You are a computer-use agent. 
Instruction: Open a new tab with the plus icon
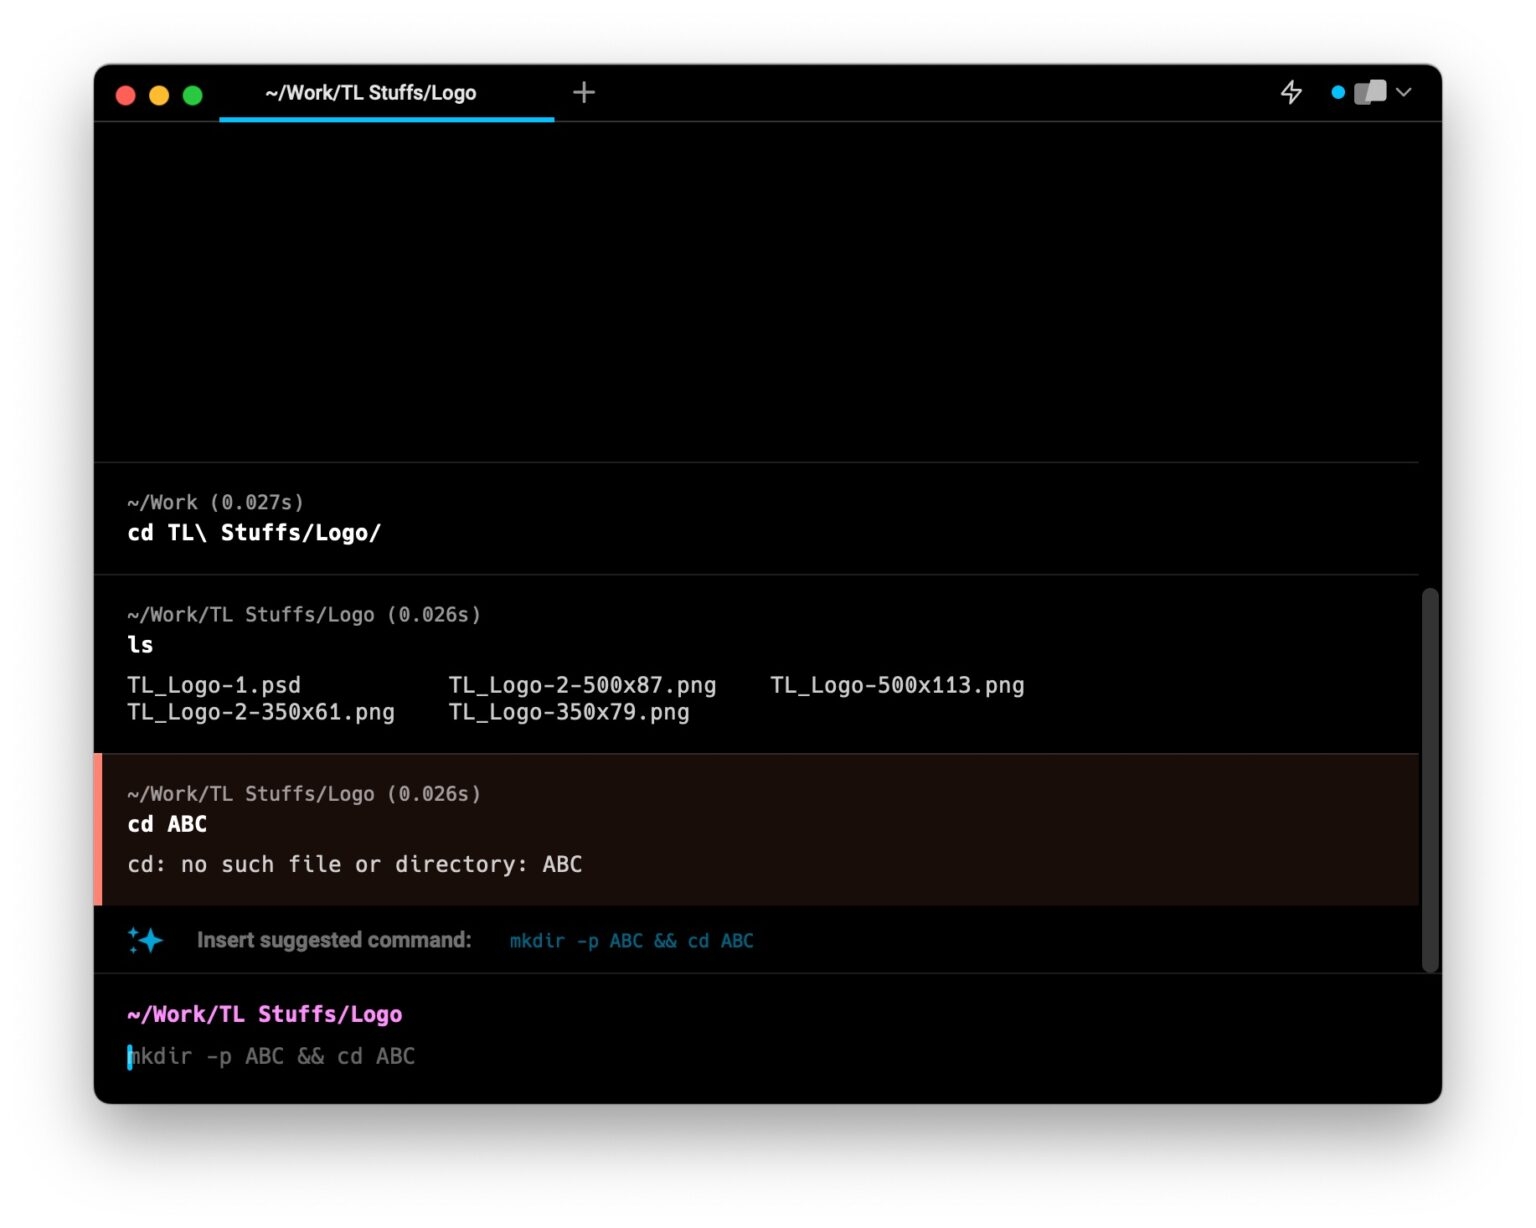tap(584, 92)
